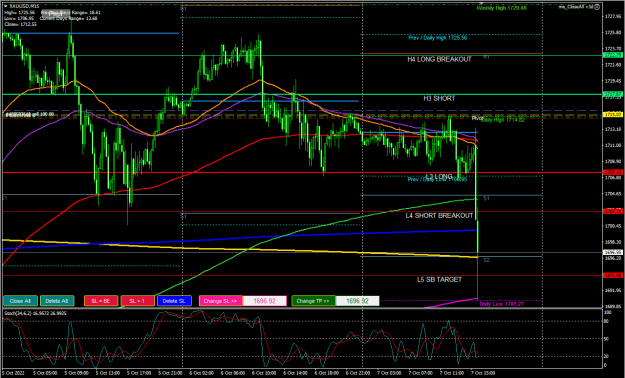The image size is (625, 378).
Task: Click the pink Change SL >> button
Action: (220, 301)
